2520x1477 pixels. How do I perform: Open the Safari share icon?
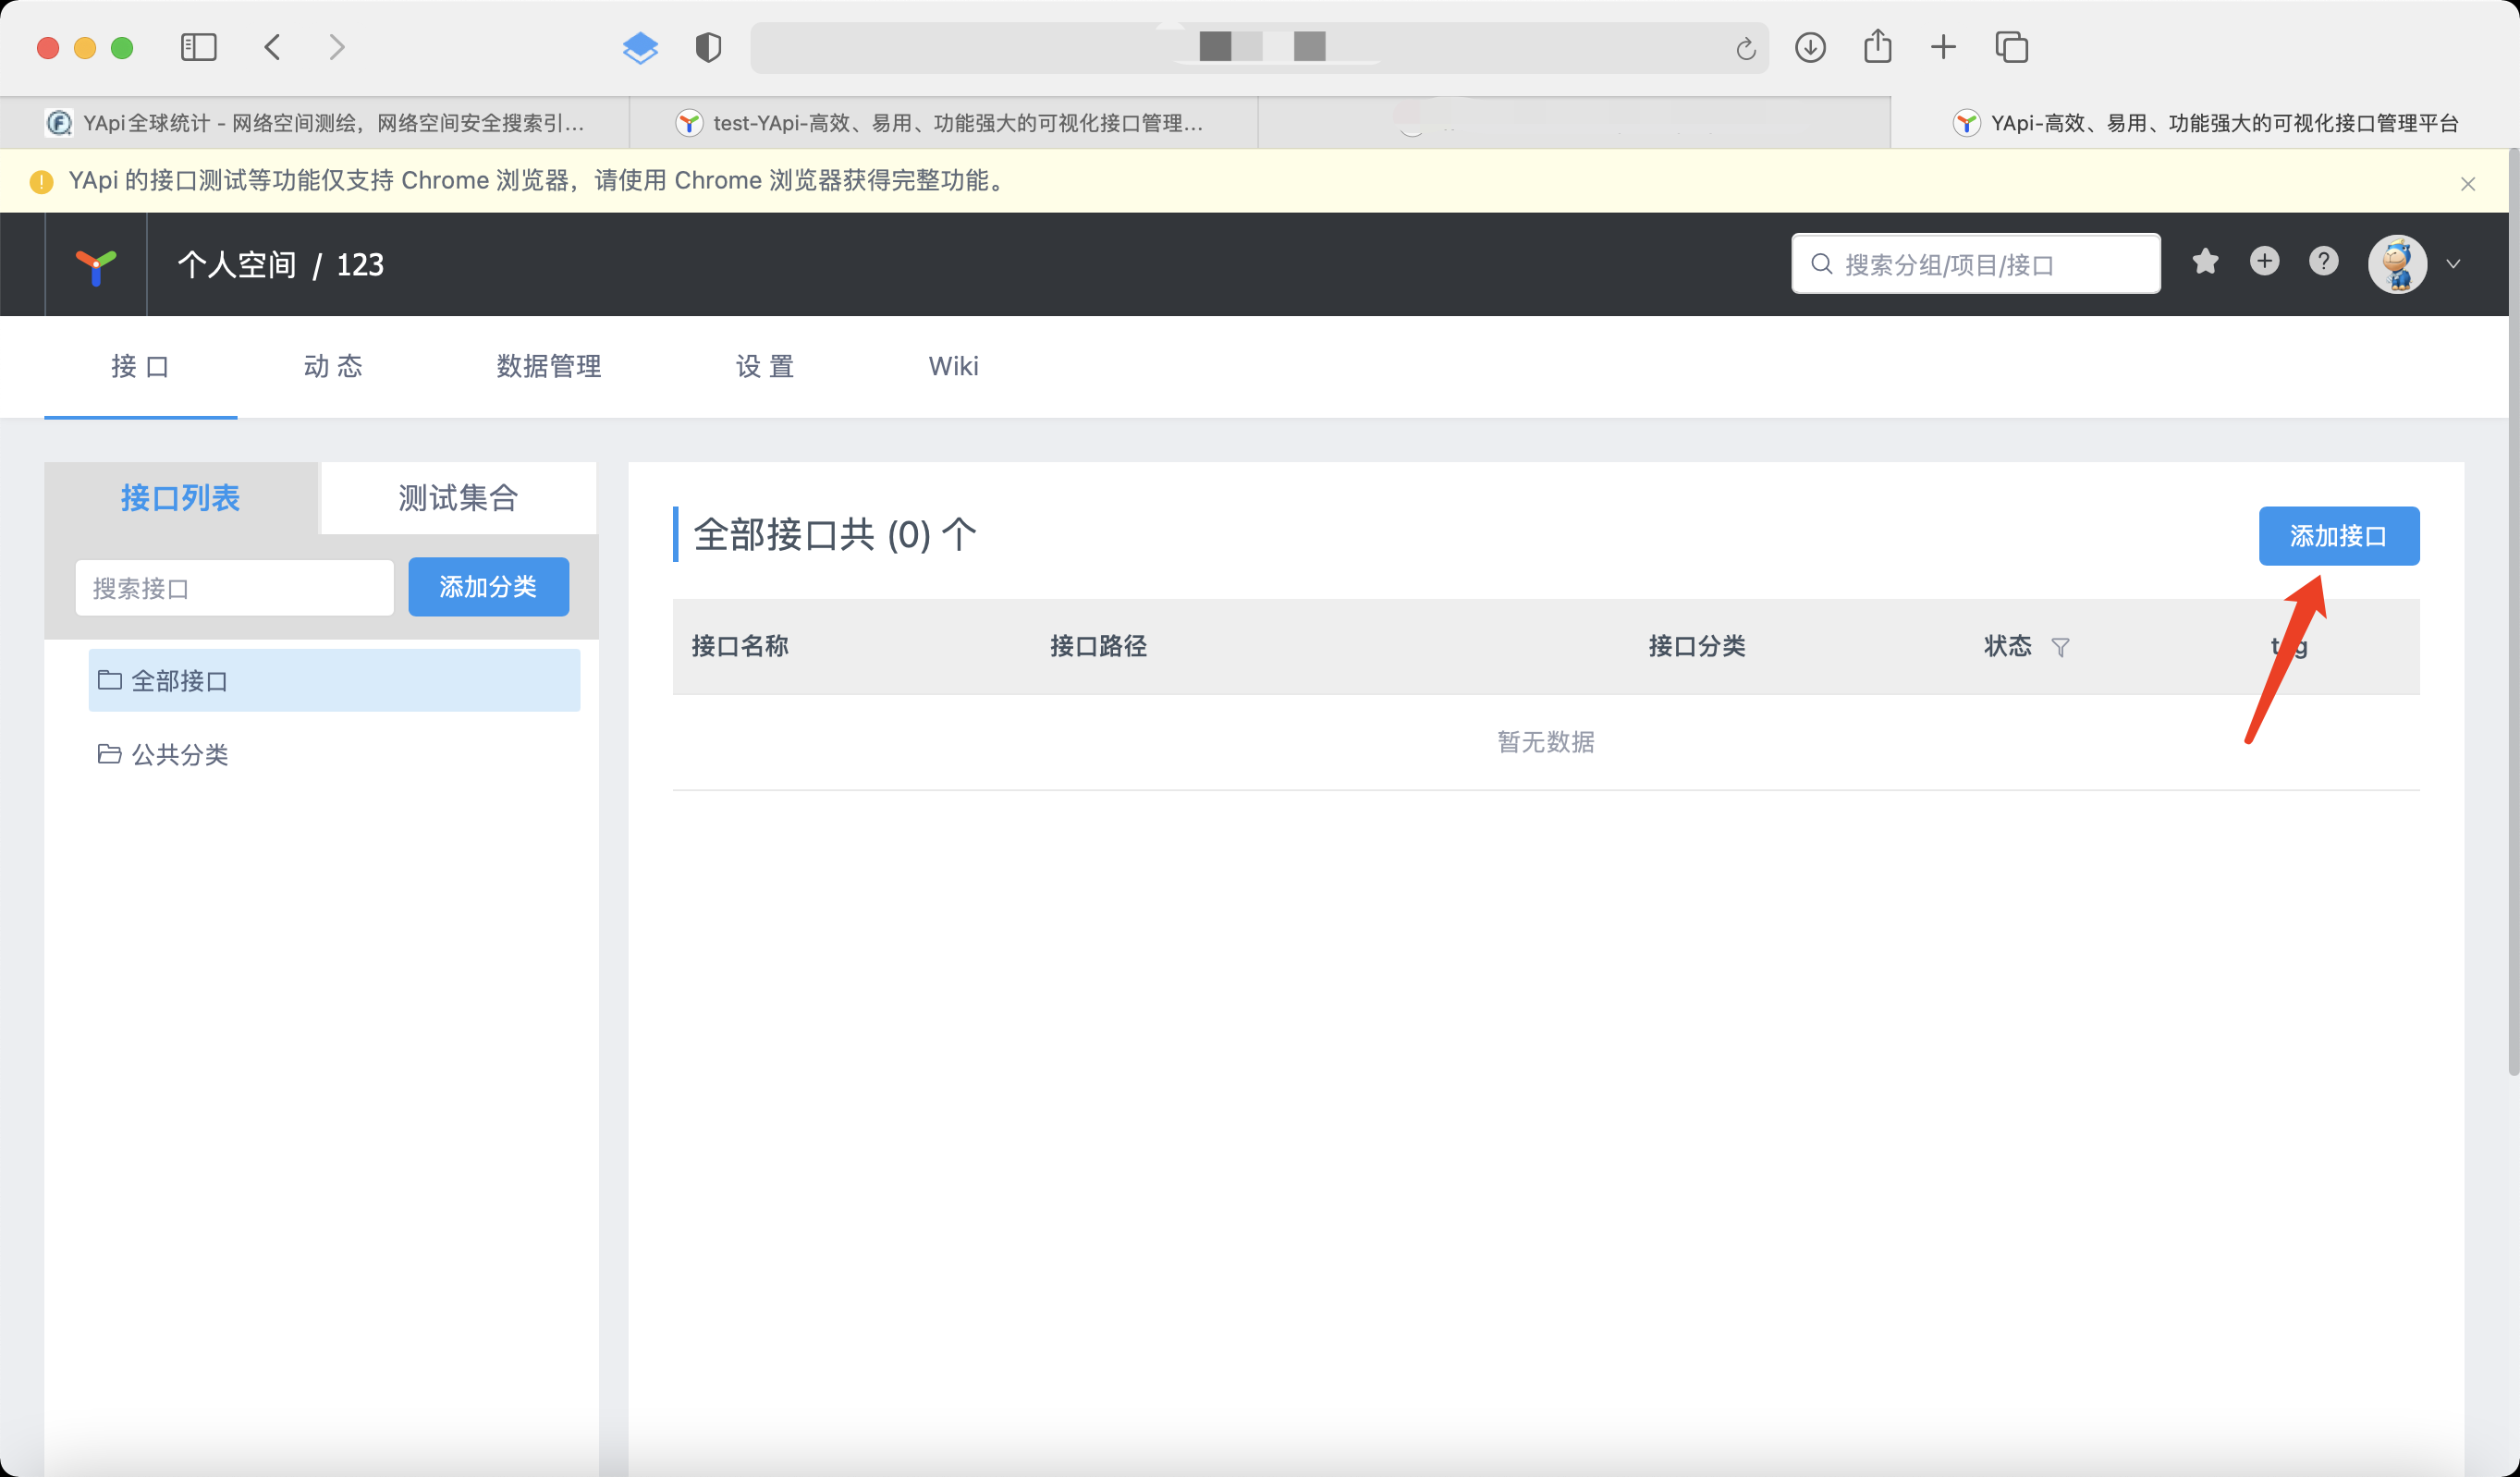(x=1877, y=47)
